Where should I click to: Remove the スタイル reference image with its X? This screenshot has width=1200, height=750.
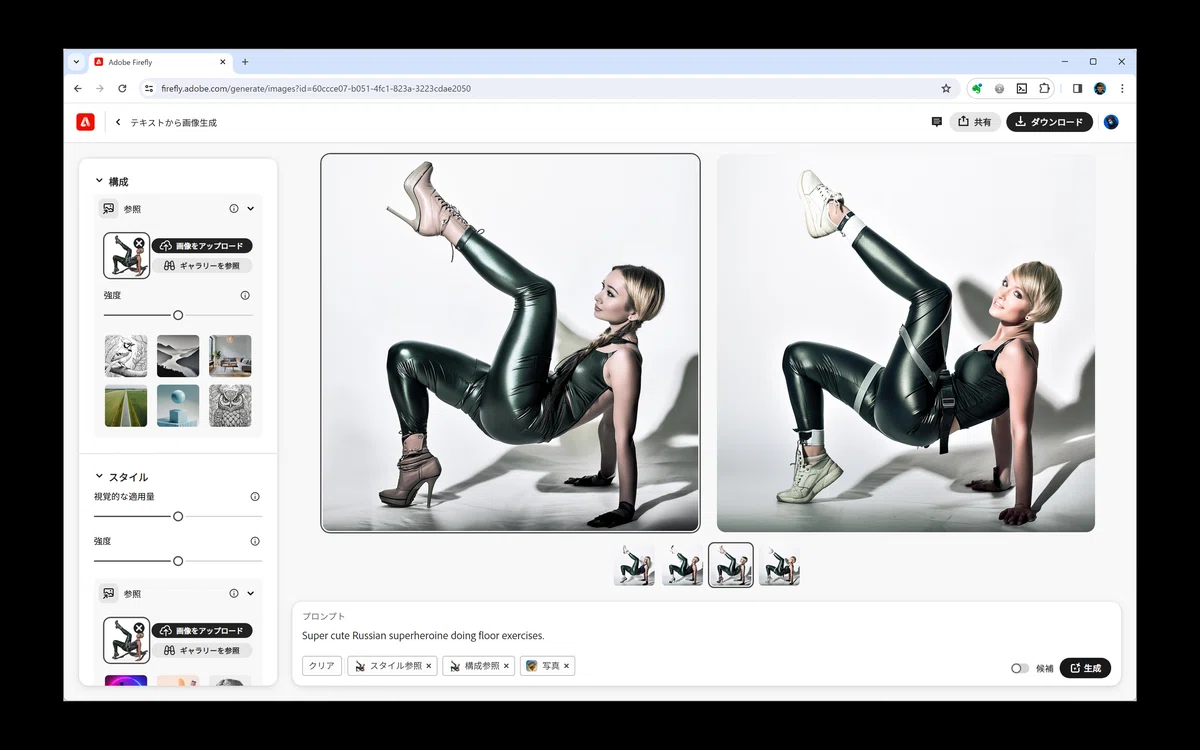(x=139, y=628)
